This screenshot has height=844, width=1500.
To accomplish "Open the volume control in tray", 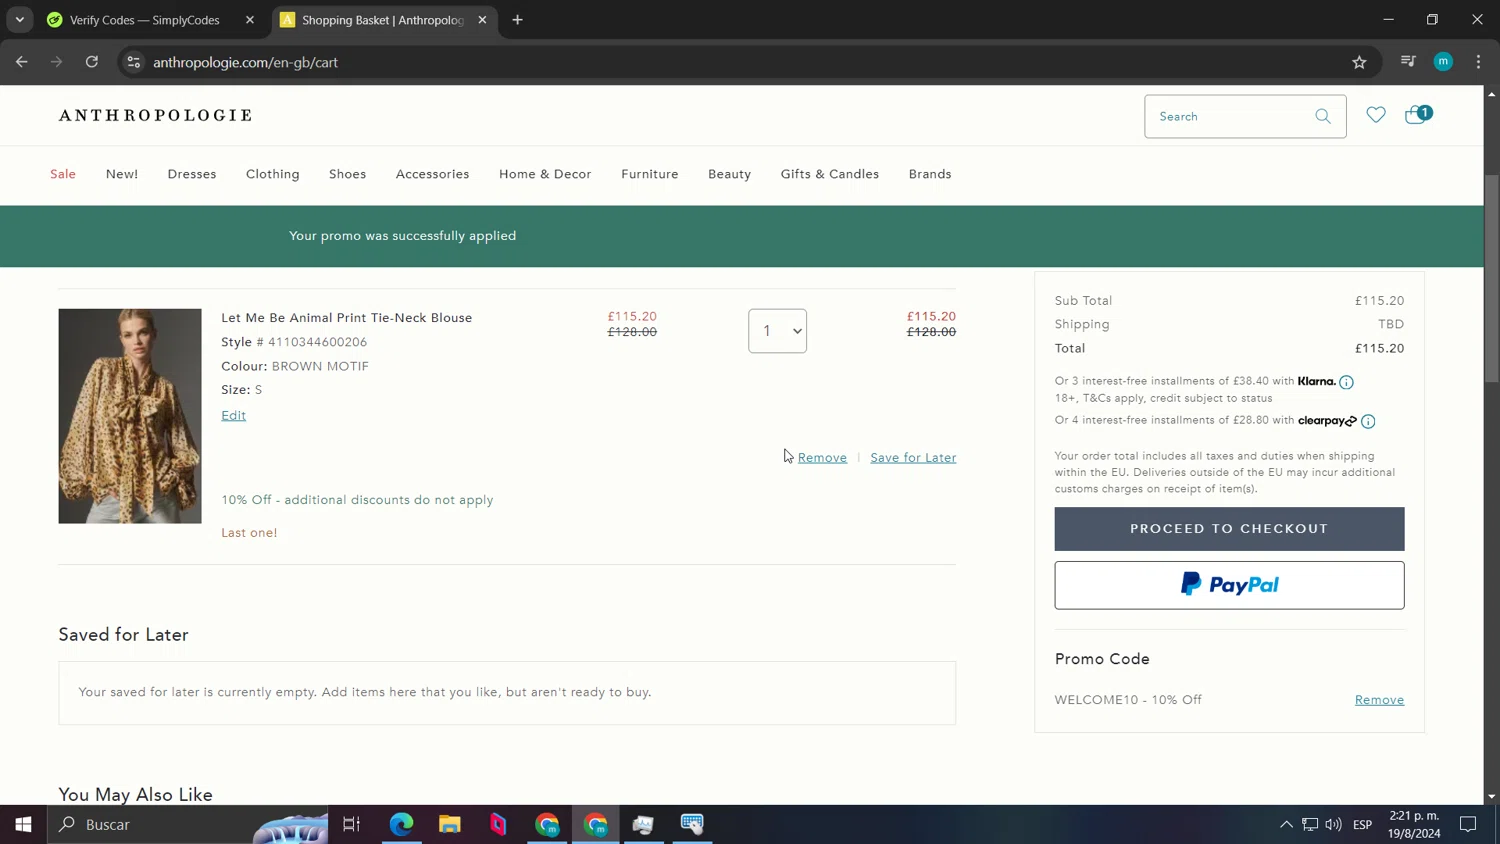I will 1333,825.
